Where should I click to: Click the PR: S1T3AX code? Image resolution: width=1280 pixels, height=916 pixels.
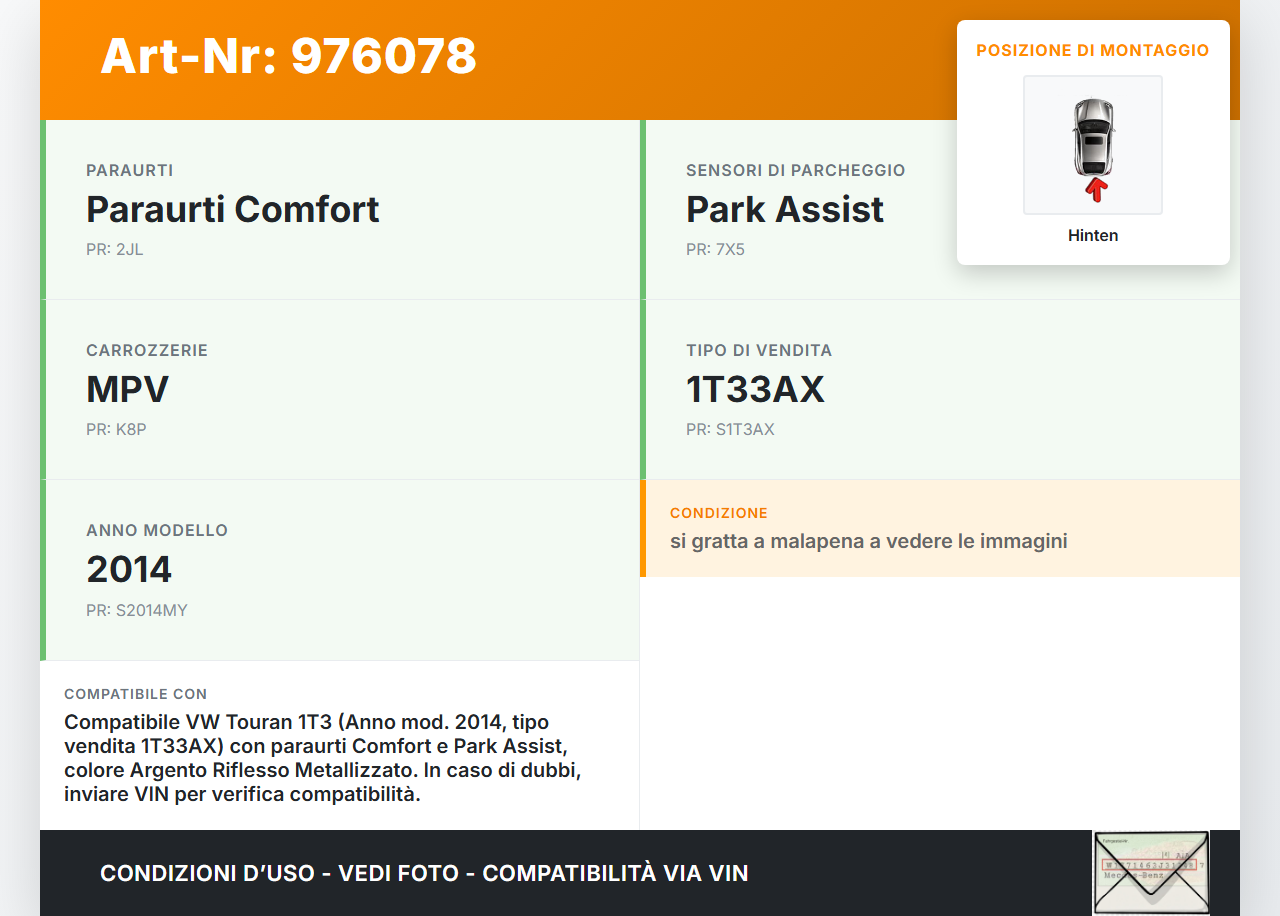tap(730, 429)
